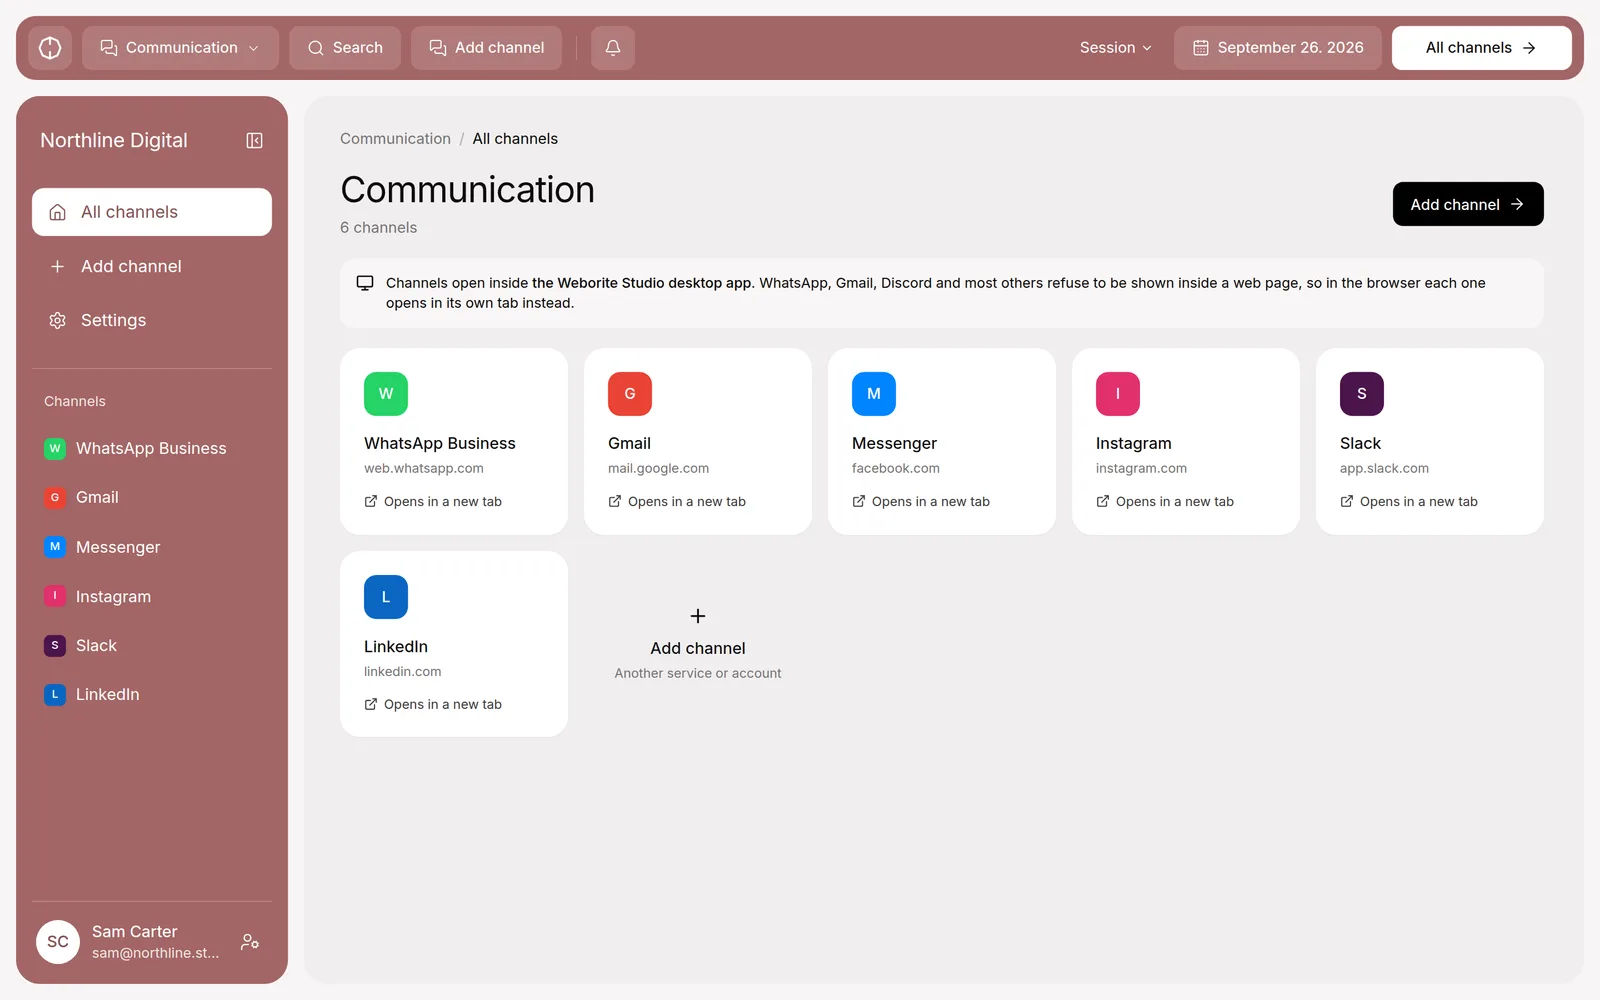Click plus icon beside sidebar Add channel

point(58,267)
